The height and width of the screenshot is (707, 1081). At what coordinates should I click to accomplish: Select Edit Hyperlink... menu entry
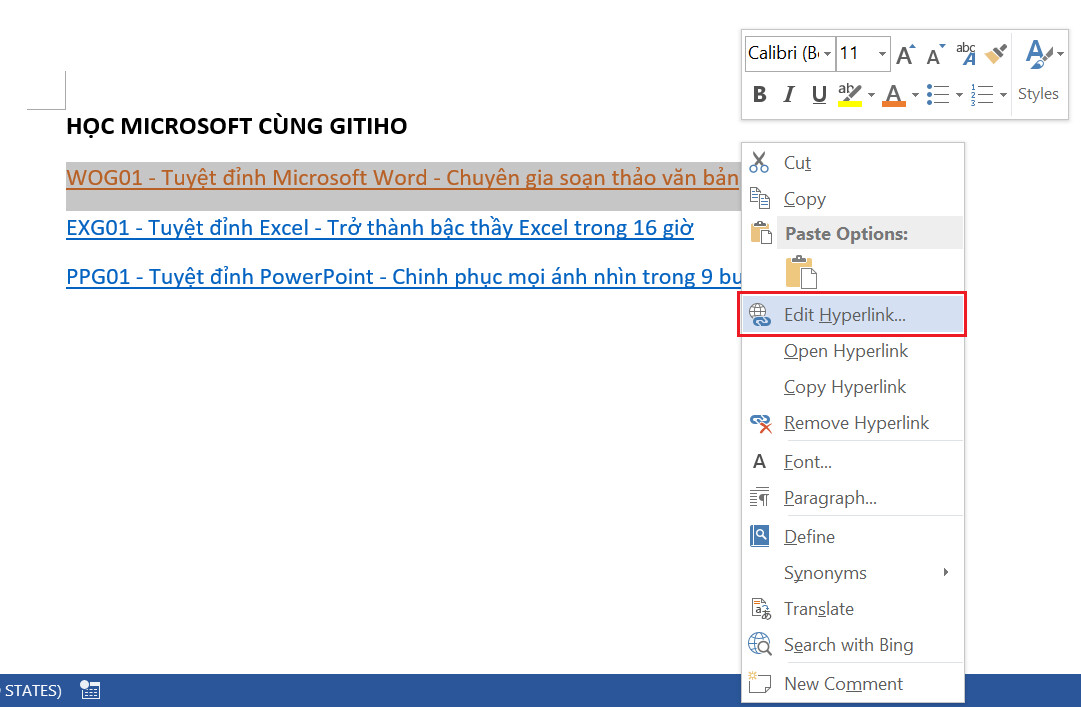(x=853, y=315)
